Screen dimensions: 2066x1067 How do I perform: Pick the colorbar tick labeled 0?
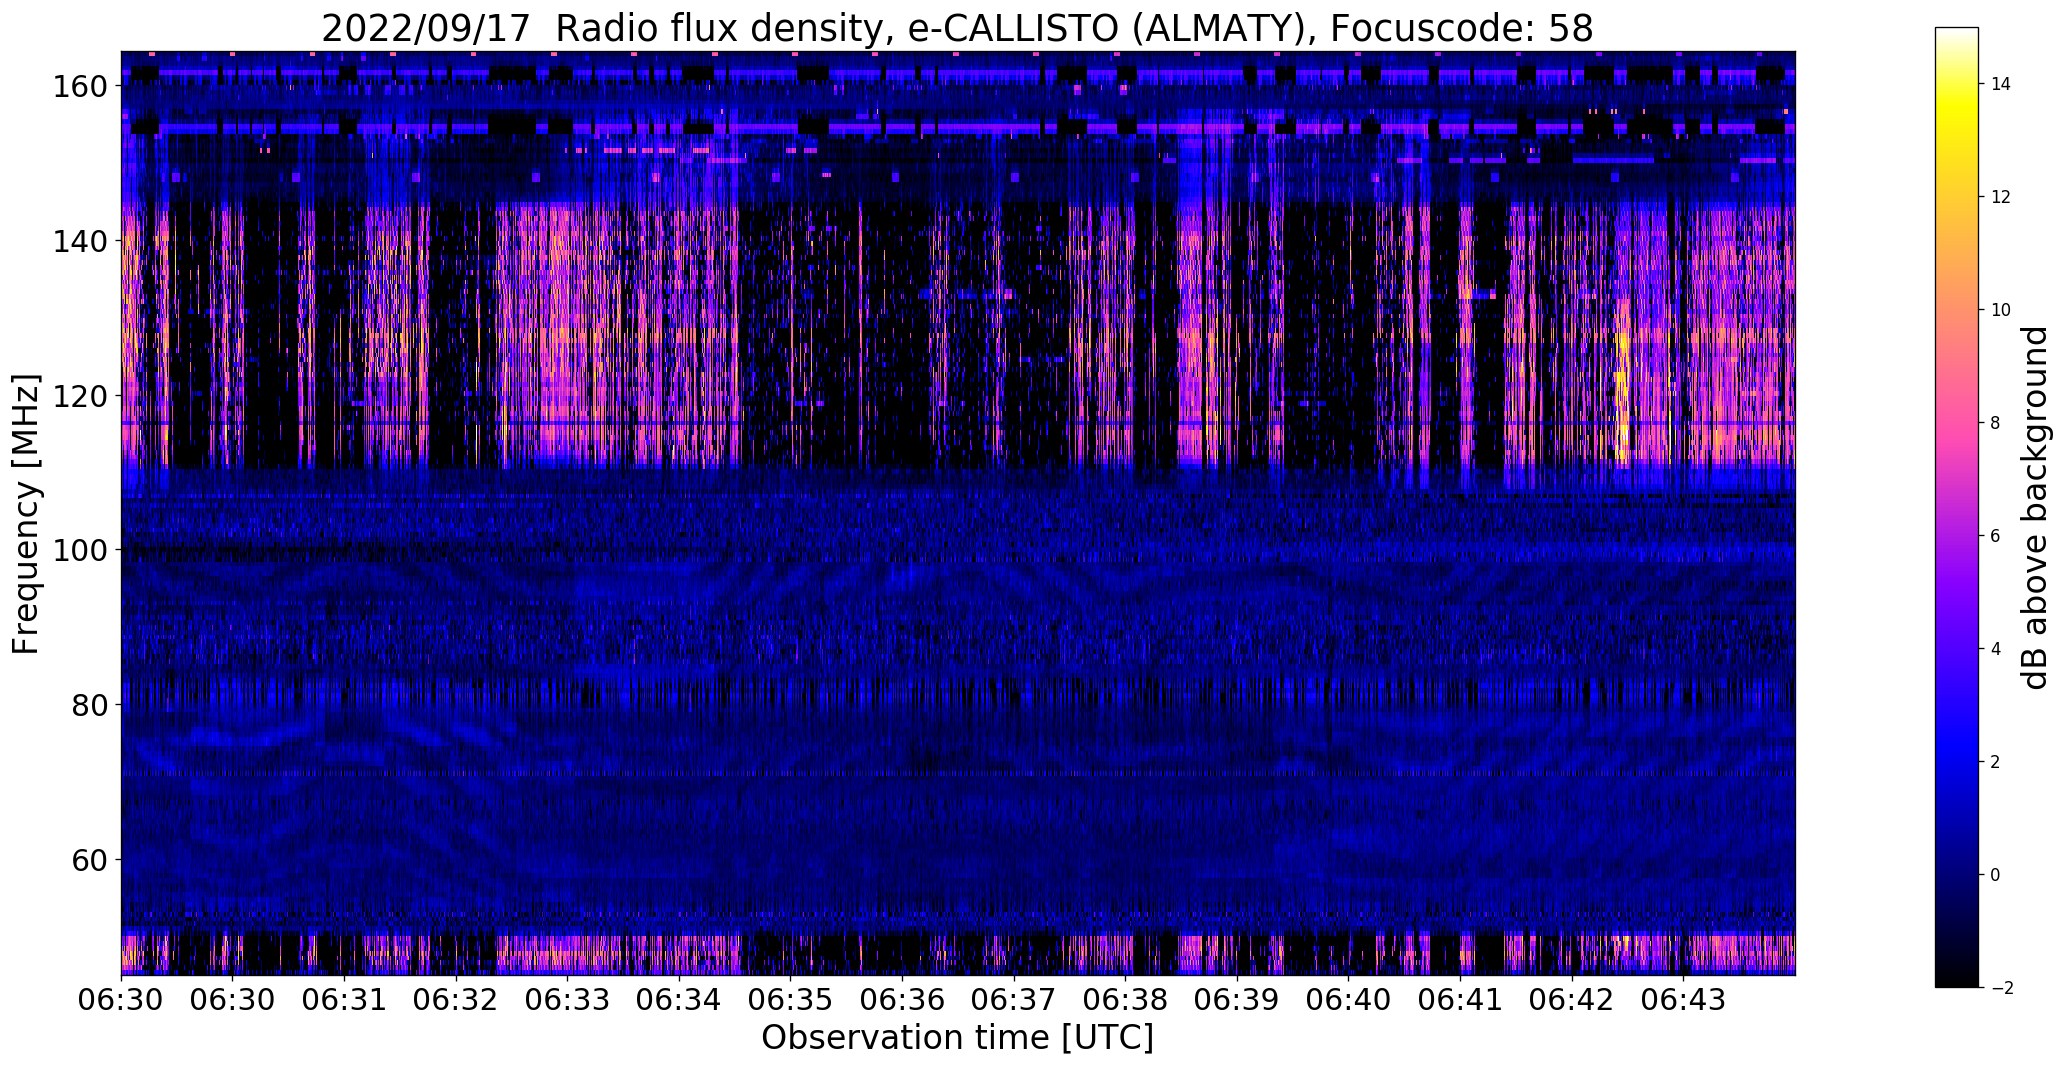[x=1995, y=875]
